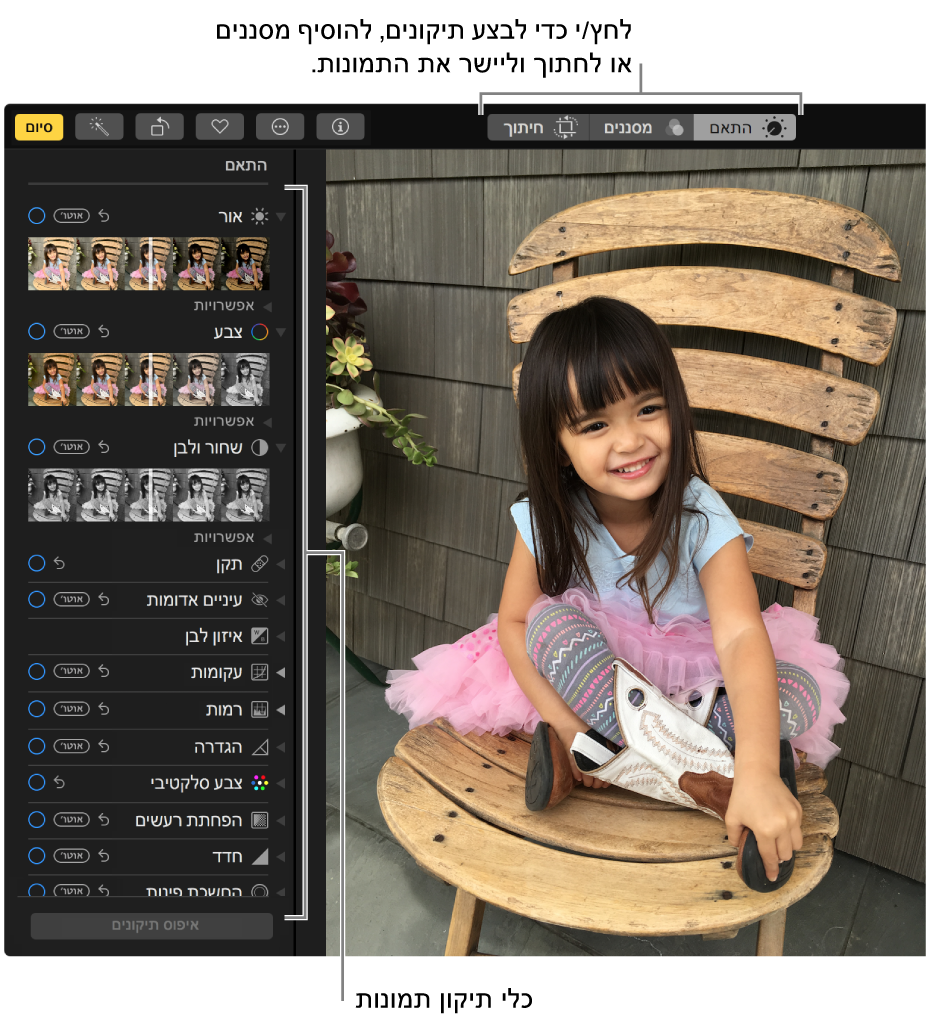Switch to the Crop (חיתוך) tab

(538, 128)
